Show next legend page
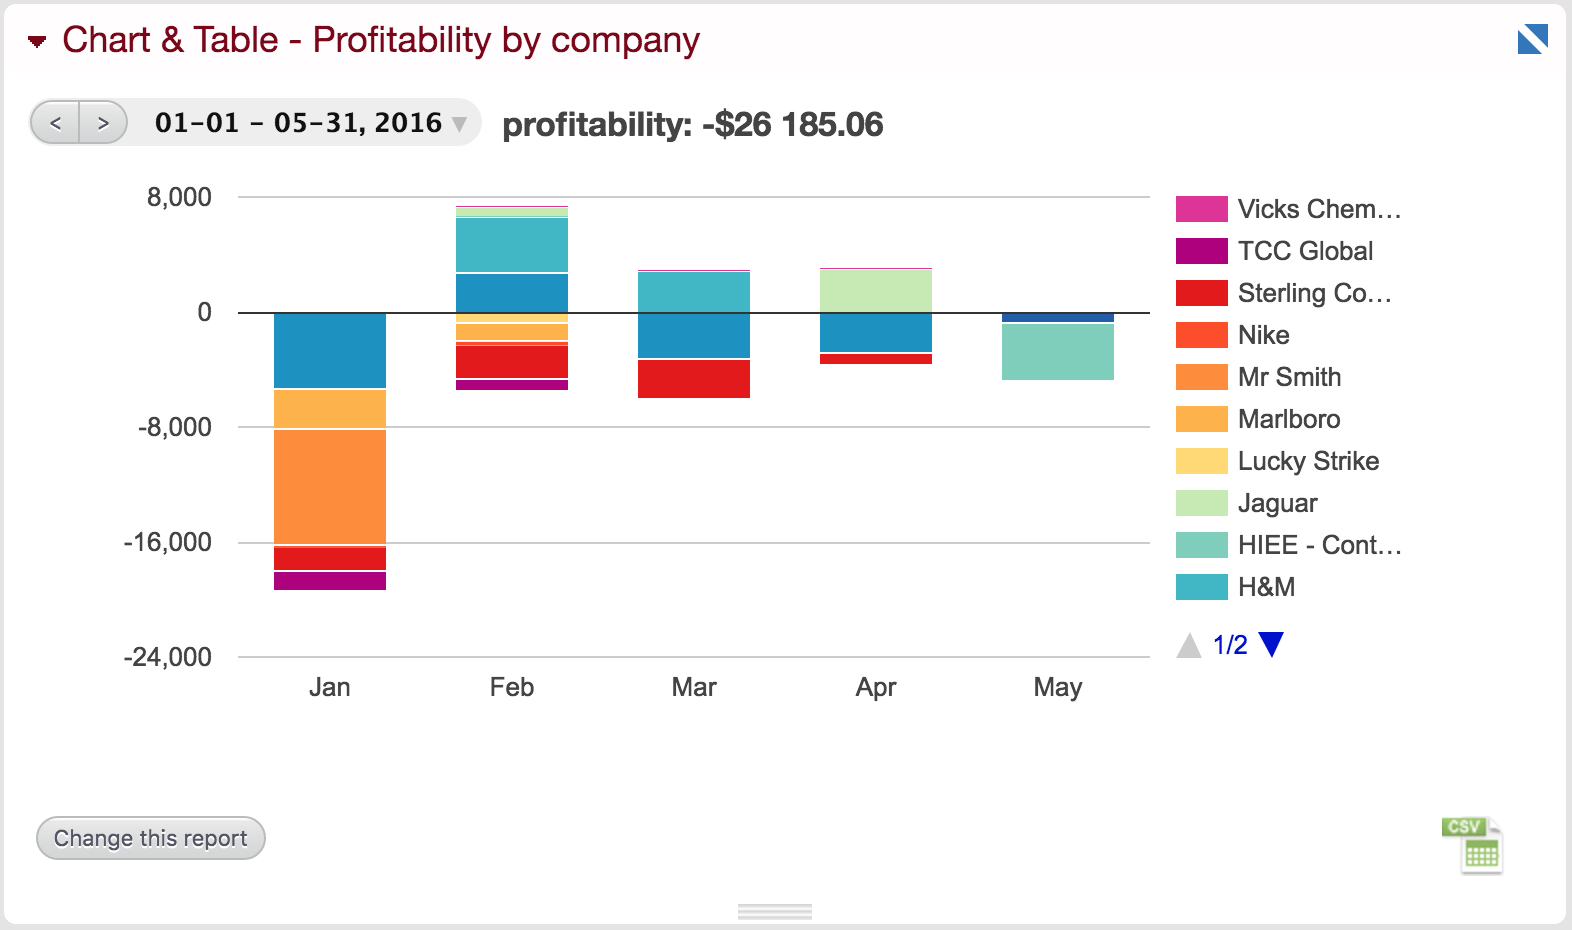This screenshot has height=930, width=1572. coord(1271,645)
